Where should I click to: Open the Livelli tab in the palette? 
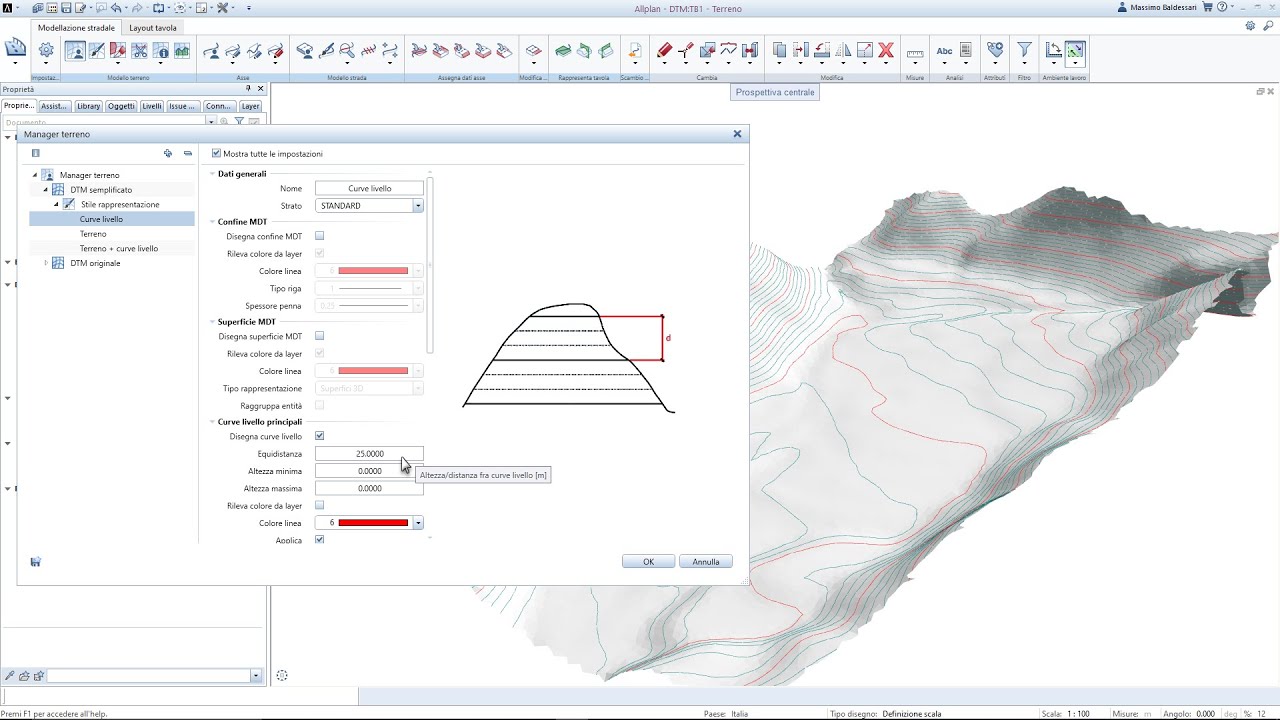[151, 106]
